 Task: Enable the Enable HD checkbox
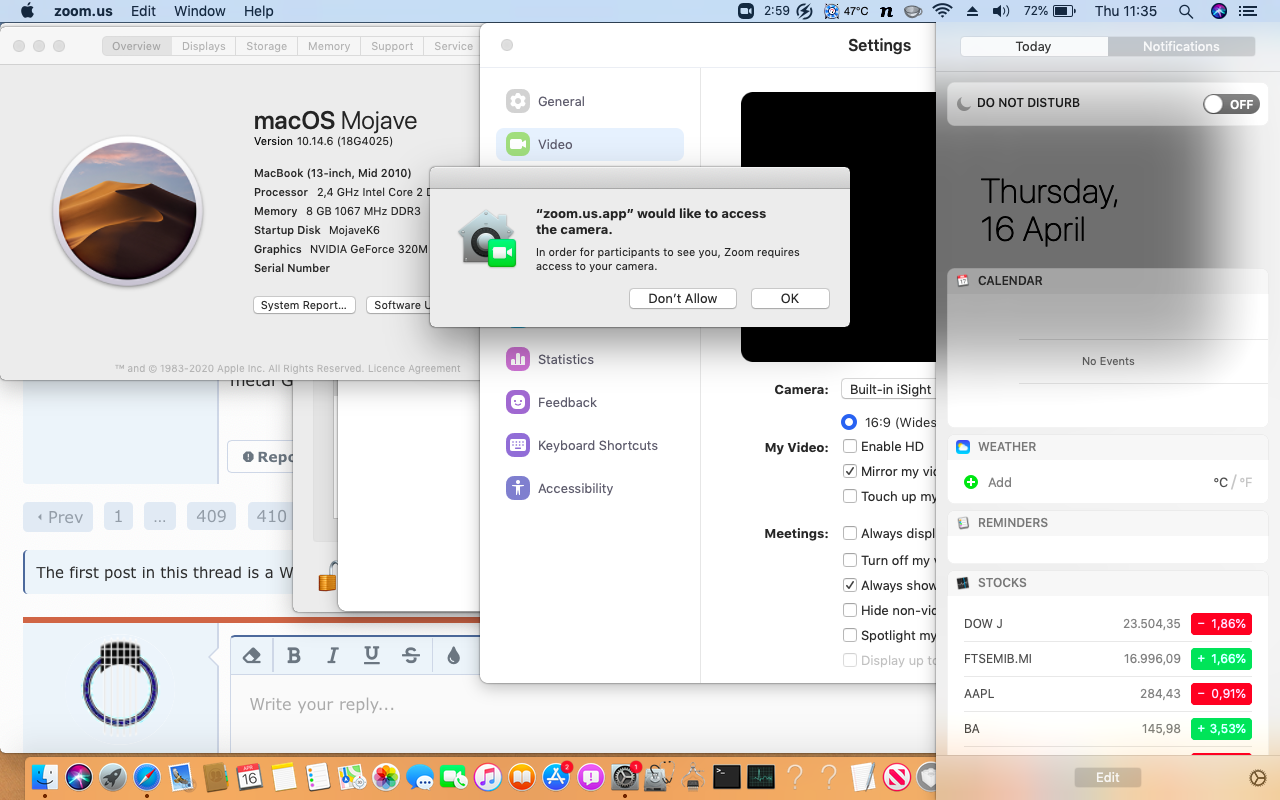point(850,446)
